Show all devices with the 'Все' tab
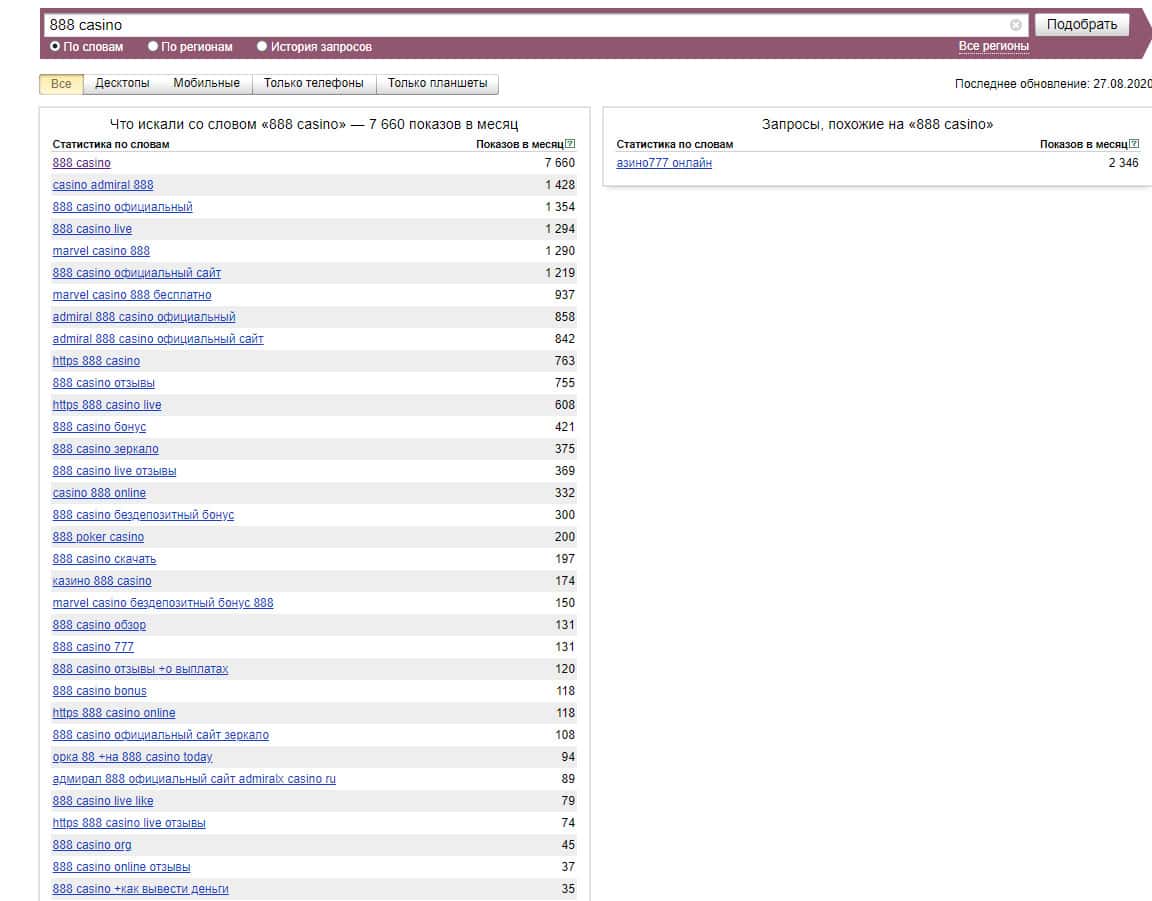Viewport: 1152px width, 901px height. (x=61, y=84)
